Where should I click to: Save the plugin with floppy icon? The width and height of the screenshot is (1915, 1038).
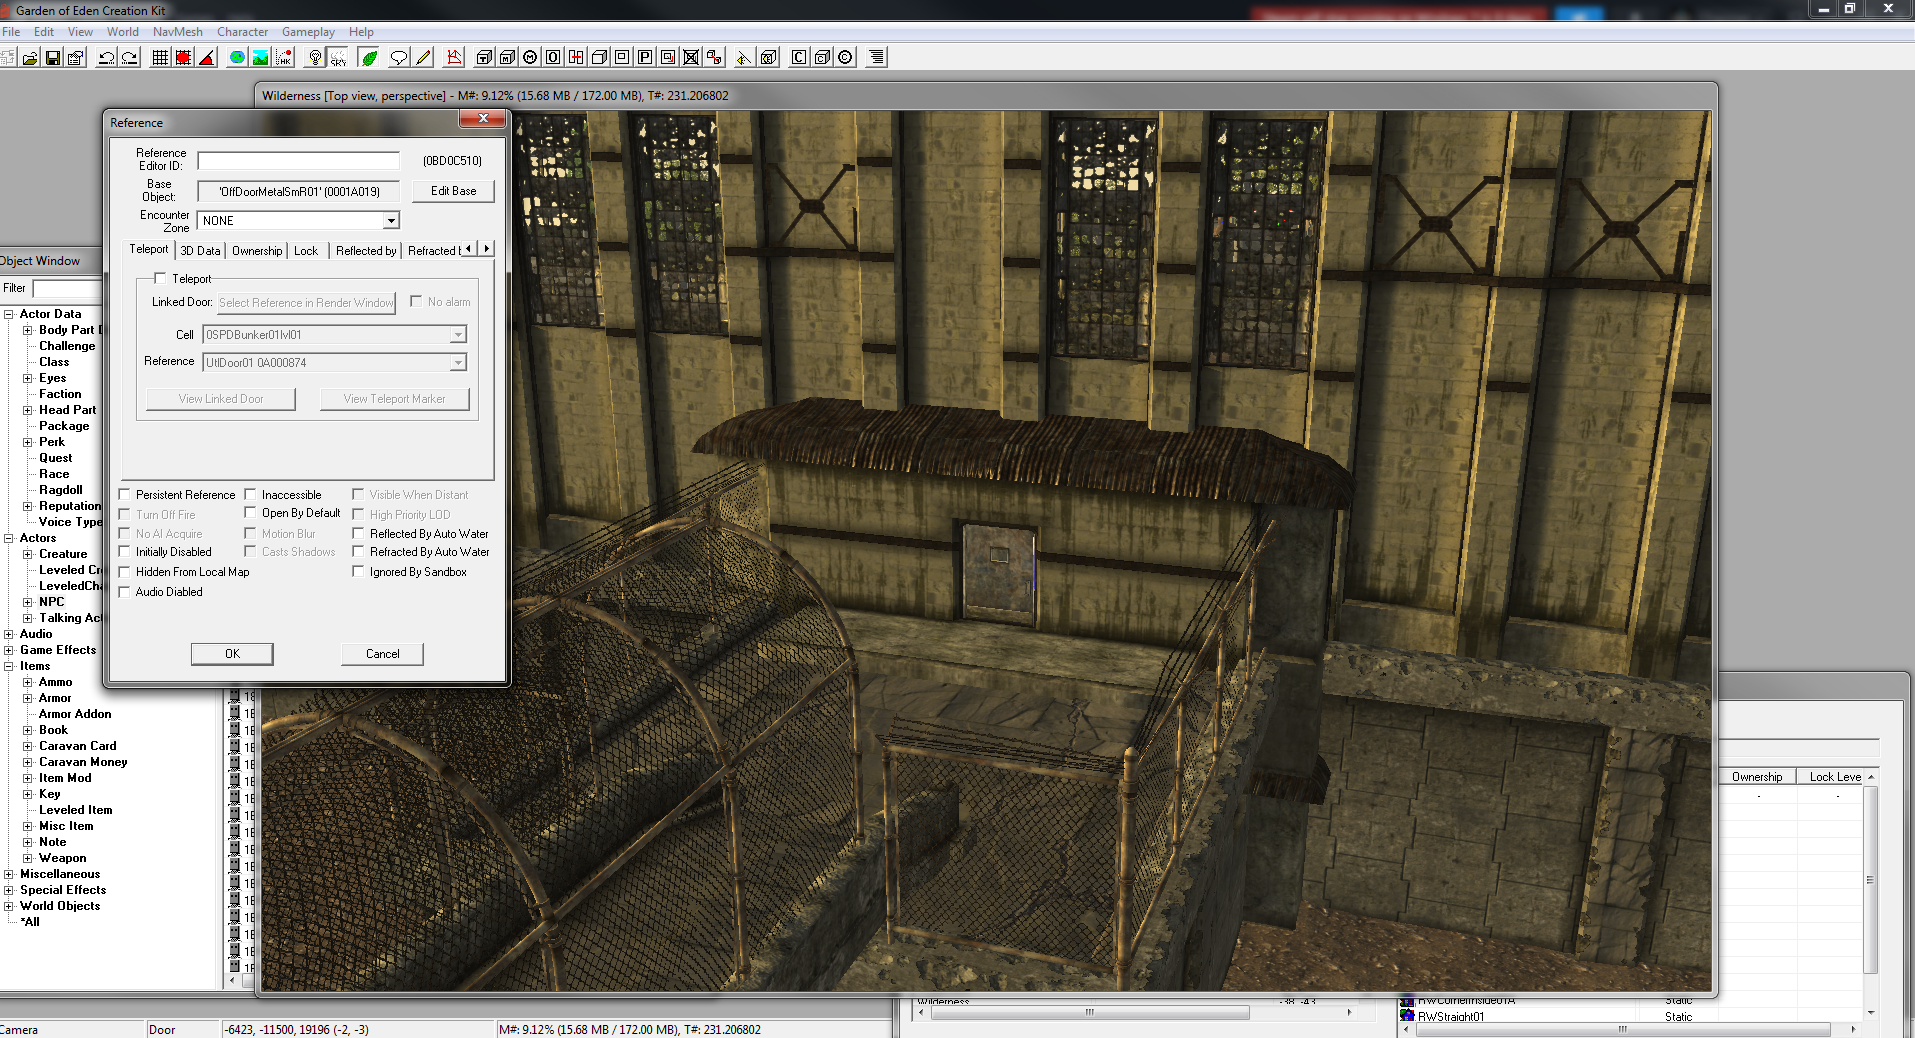53,58
